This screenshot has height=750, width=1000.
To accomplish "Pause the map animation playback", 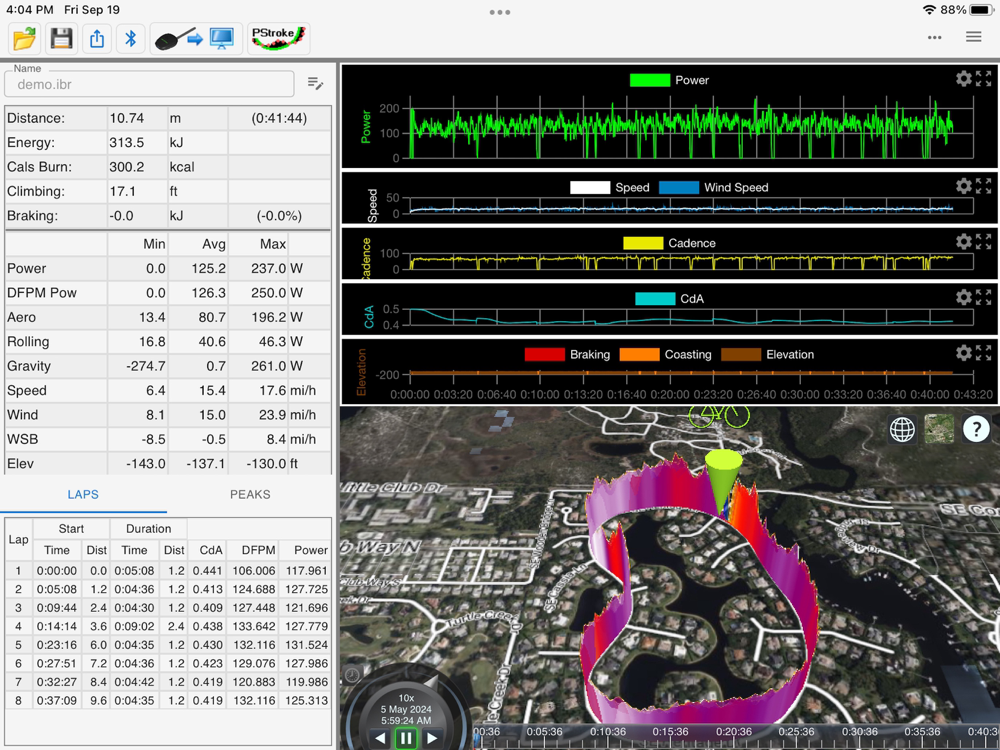I will point(406,738).
